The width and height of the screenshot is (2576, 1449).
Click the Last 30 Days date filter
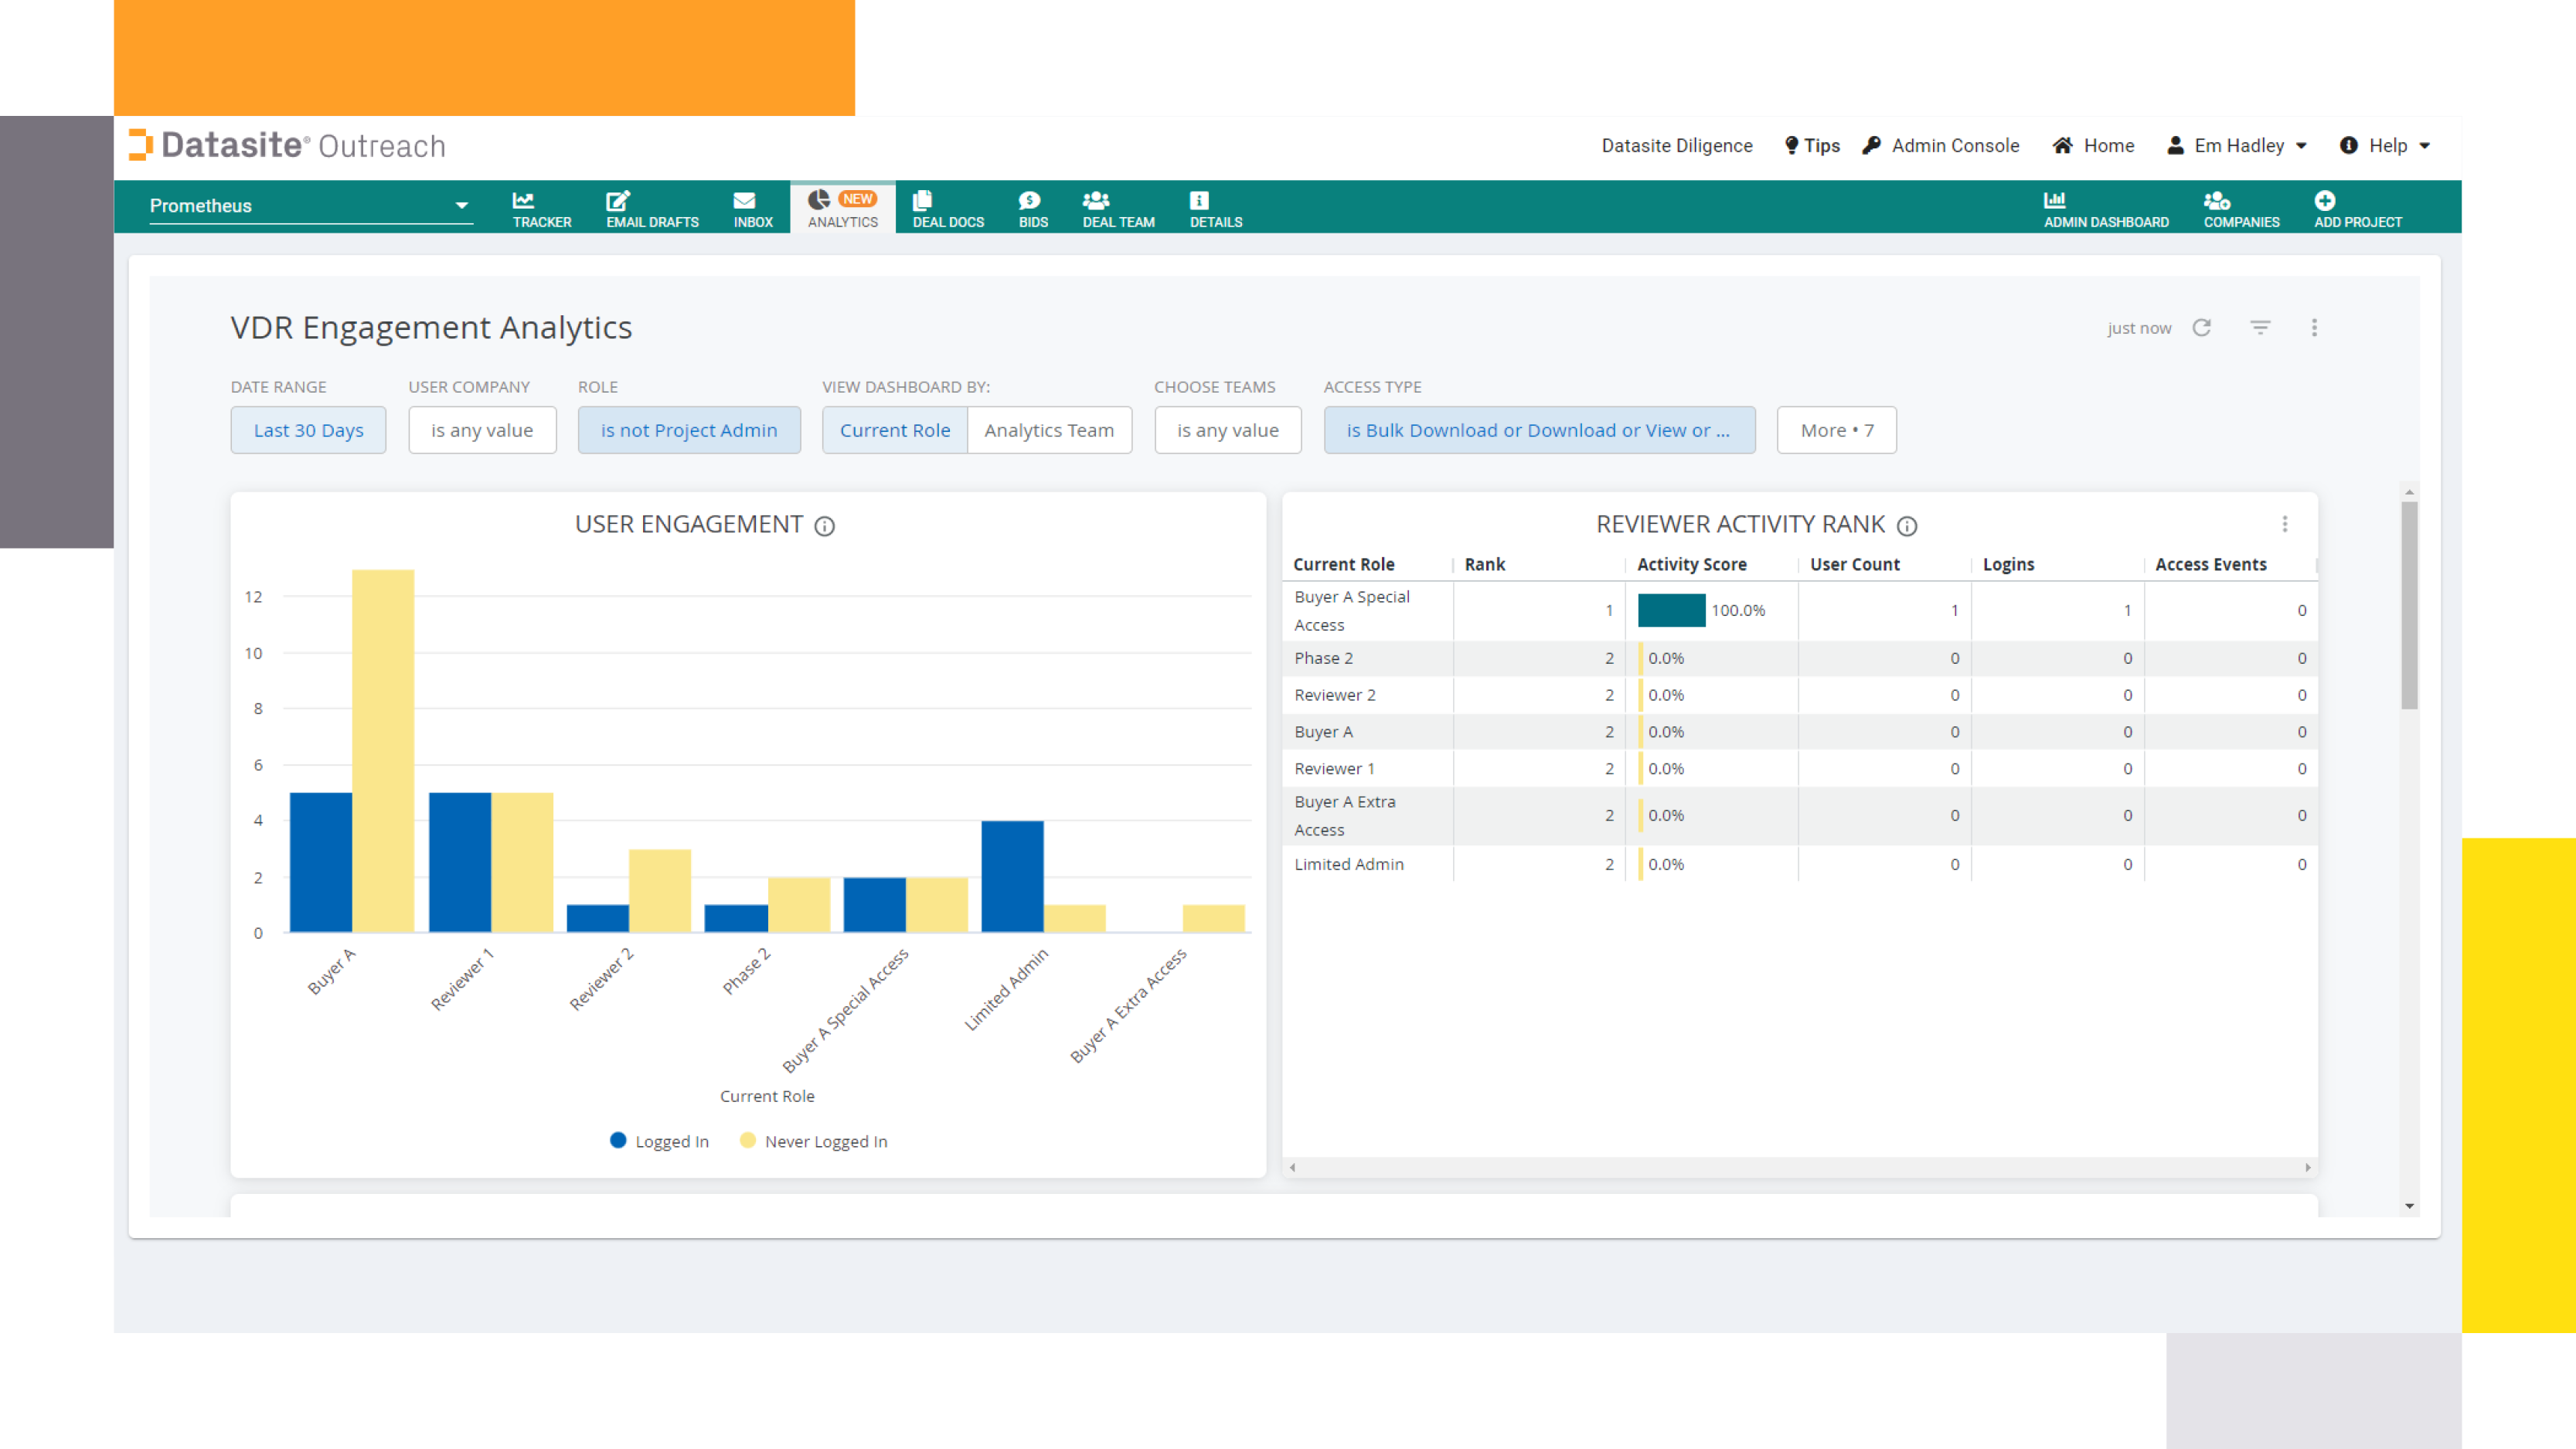pos(308,430)
